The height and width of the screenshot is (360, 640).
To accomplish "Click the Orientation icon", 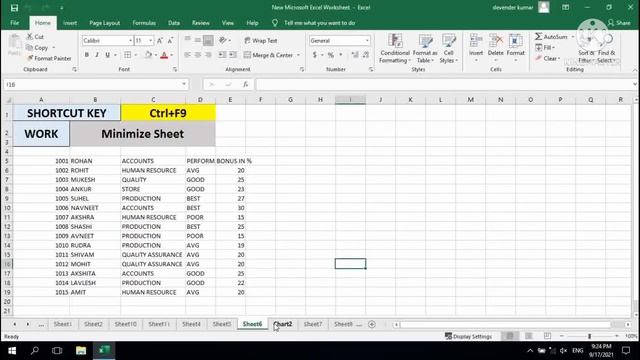I will [223, 40].
